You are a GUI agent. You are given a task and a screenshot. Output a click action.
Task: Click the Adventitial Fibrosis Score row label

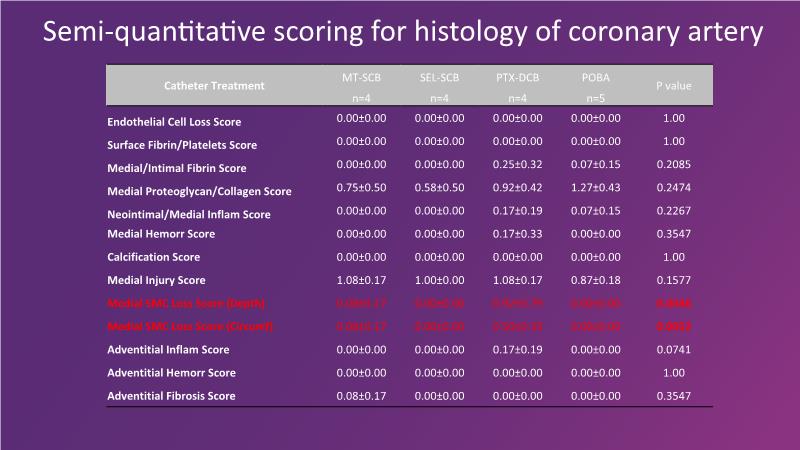pyautogui.click(x=171, y=396)
